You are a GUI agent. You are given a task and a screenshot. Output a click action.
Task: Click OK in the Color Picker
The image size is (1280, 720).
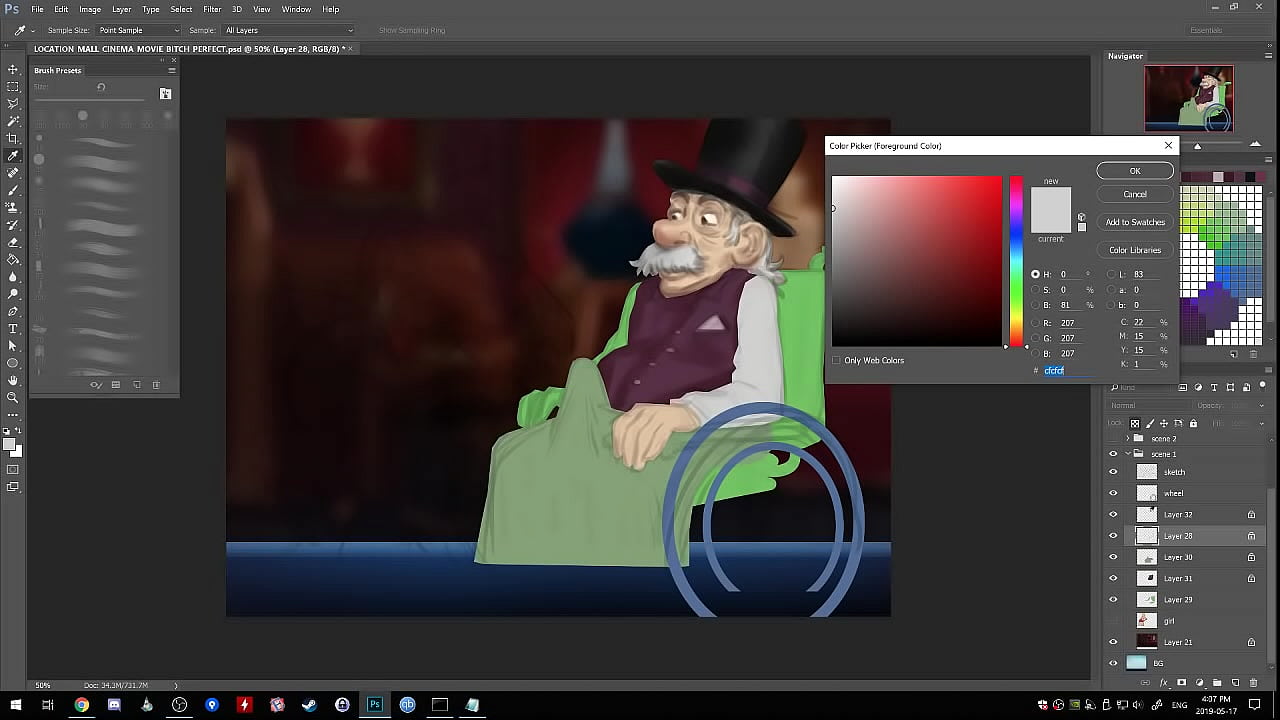click(x=1134, y=171)
